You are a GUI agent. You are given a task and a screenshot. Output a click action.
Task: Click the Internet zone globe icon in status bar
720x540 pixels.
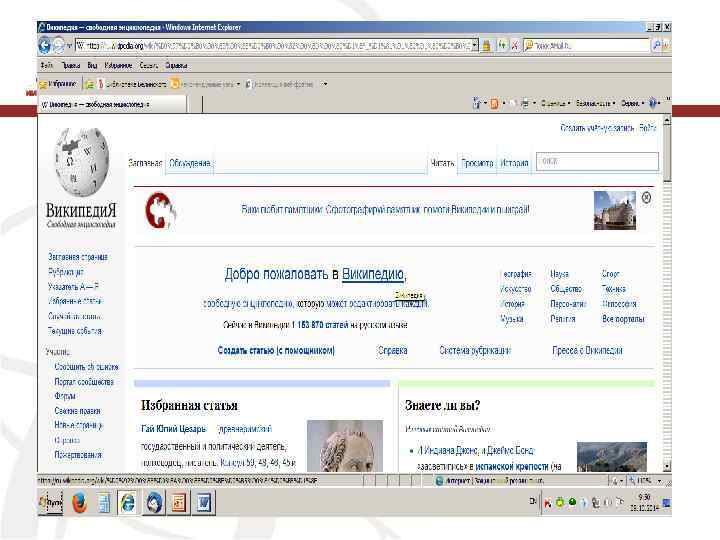[x=439, y=481]
